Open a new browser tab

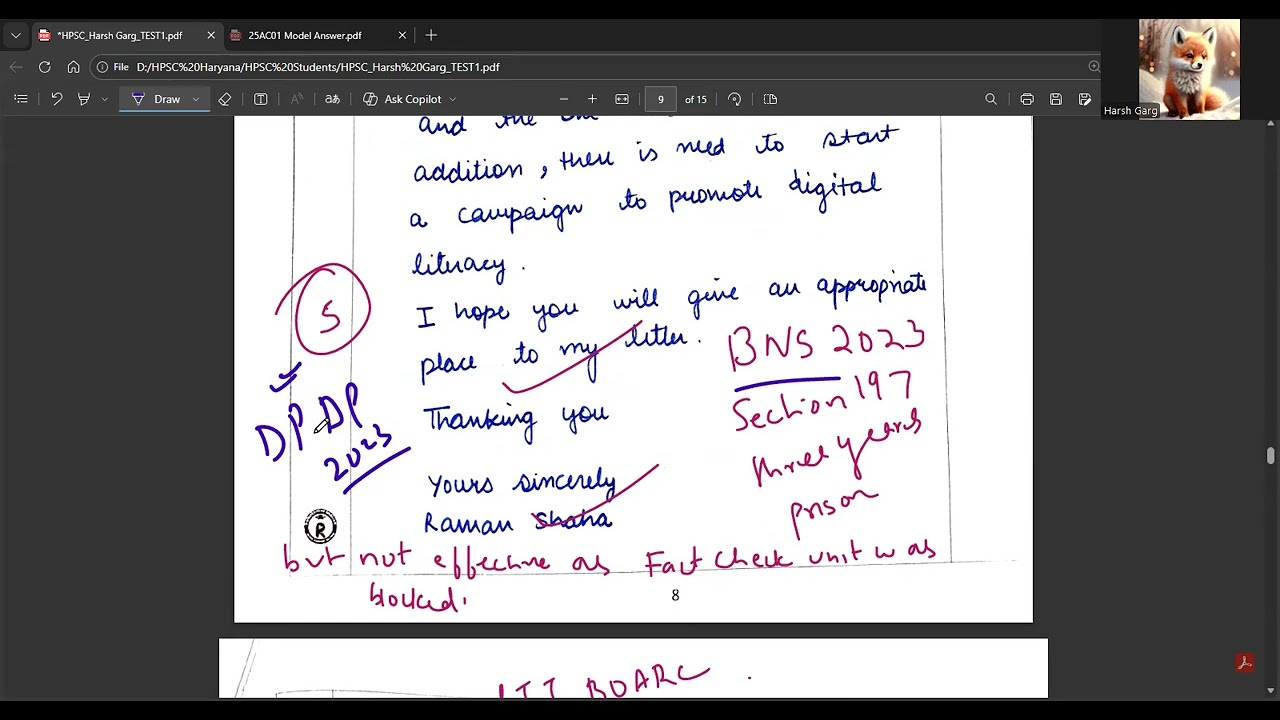click(431, 35)
